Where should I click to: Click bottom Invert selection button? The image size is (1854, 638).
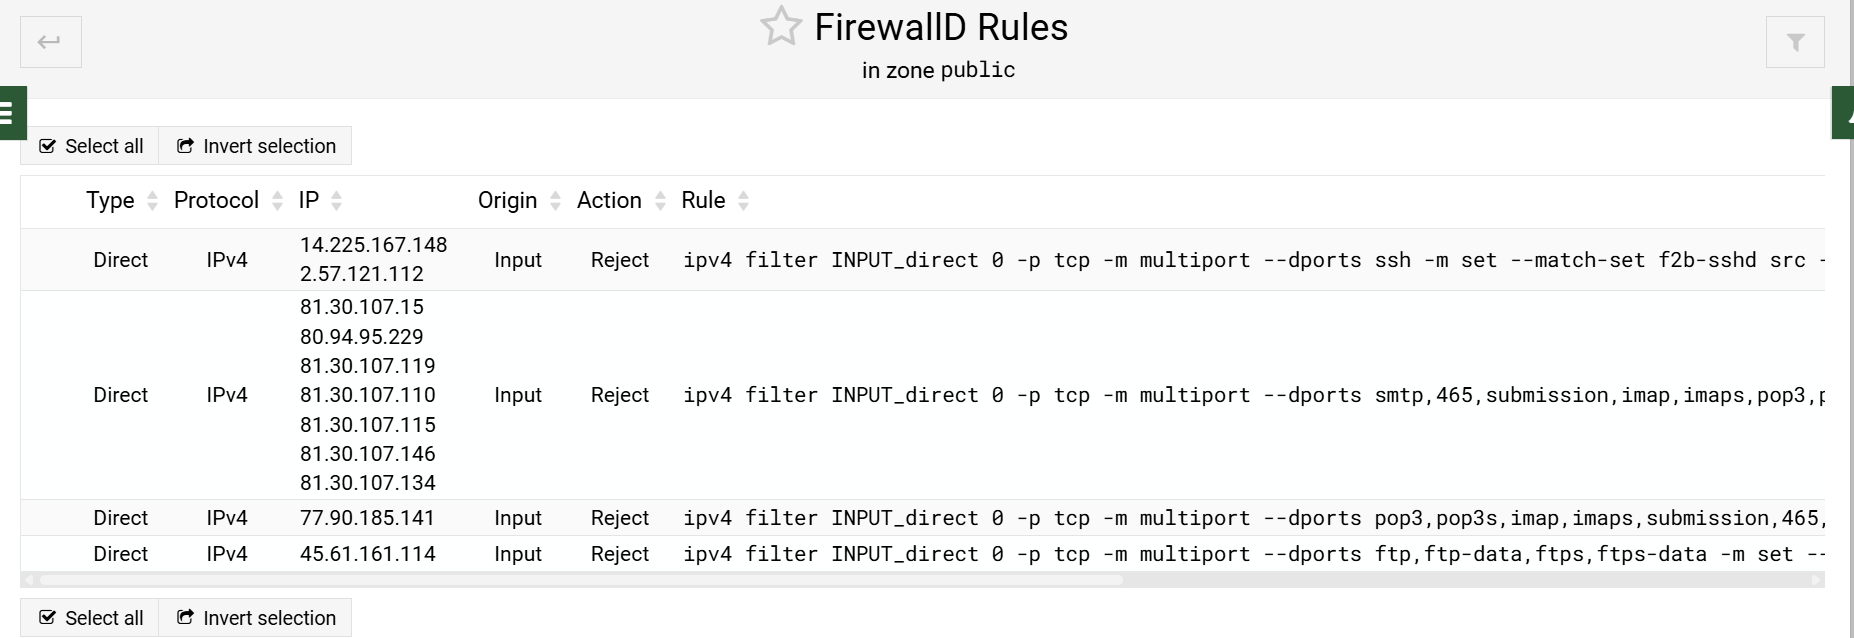(x=256, y=618)
